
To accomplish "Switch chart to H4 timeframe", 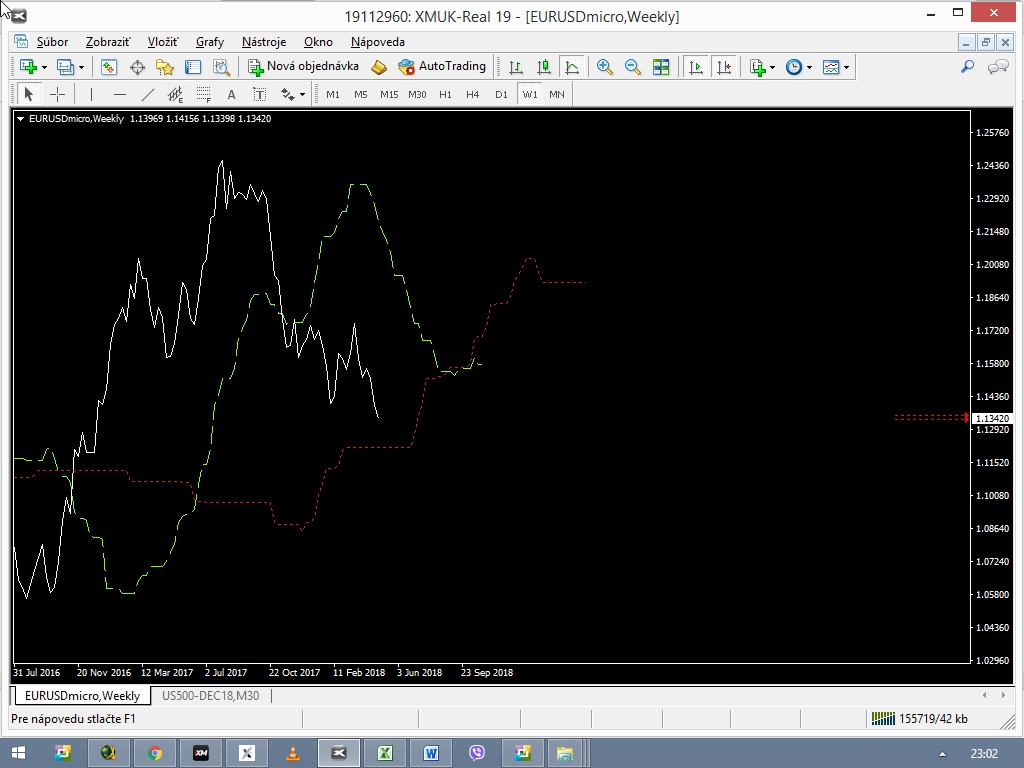I will click(473, 94).
